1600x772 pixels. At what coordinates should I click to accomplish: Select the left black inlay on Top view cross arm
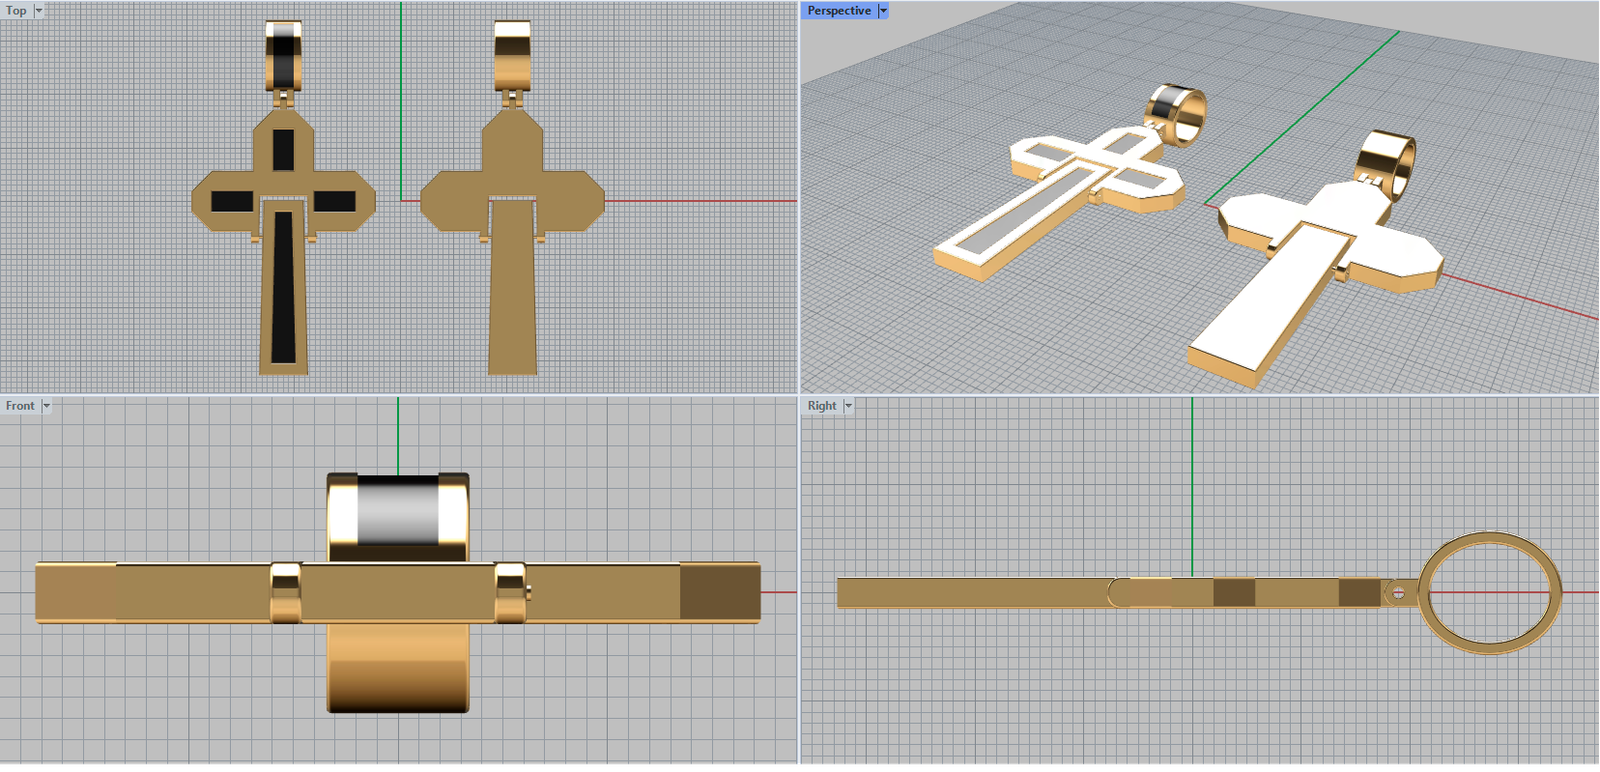pyautogui.click(x=232, y=201)
